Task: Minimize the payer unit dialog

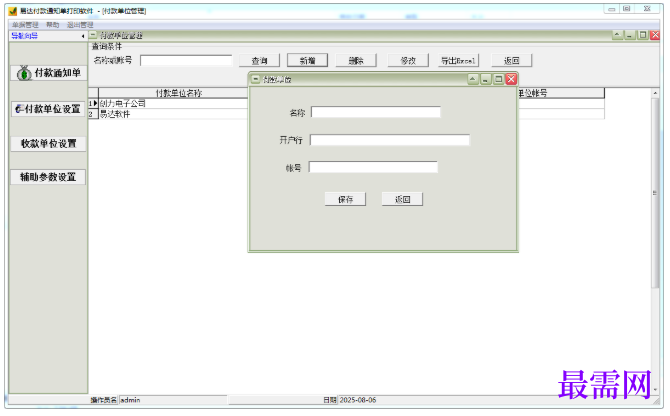Action: pos(485,79)
